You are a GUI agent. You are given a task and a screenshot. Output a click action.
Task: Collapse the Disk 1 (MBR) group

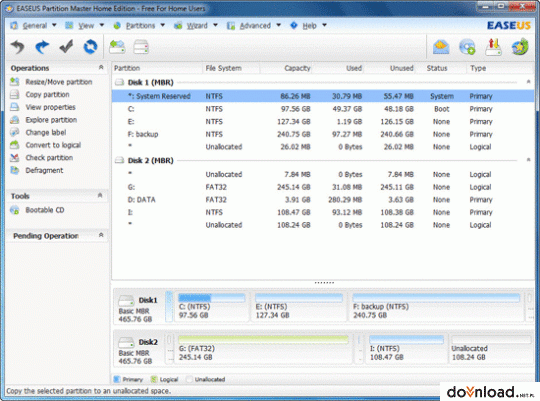[x=528, y=82]
